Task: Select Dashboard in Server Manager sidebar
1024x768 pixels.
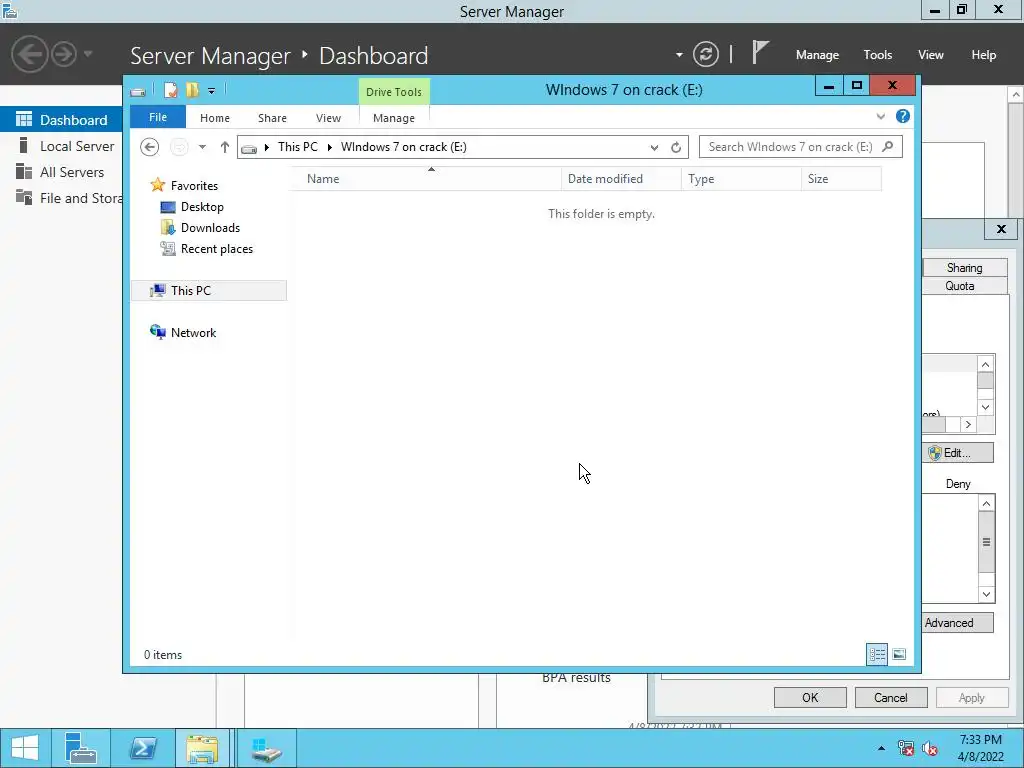Action: pos(61,120)
